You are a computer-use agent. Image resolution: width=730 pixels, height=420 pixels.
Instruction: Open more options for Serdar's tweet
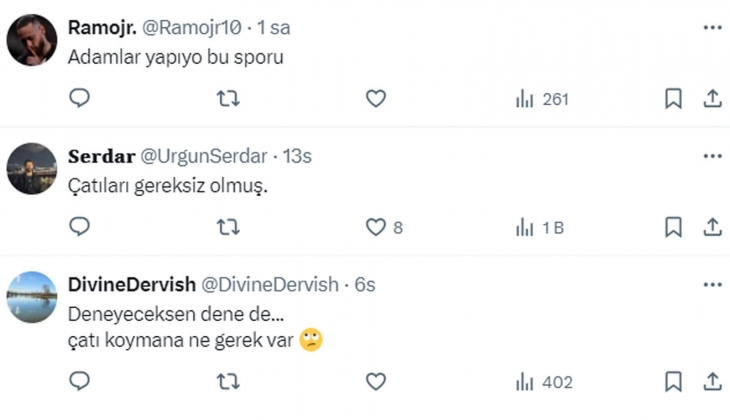click(712, 156)
